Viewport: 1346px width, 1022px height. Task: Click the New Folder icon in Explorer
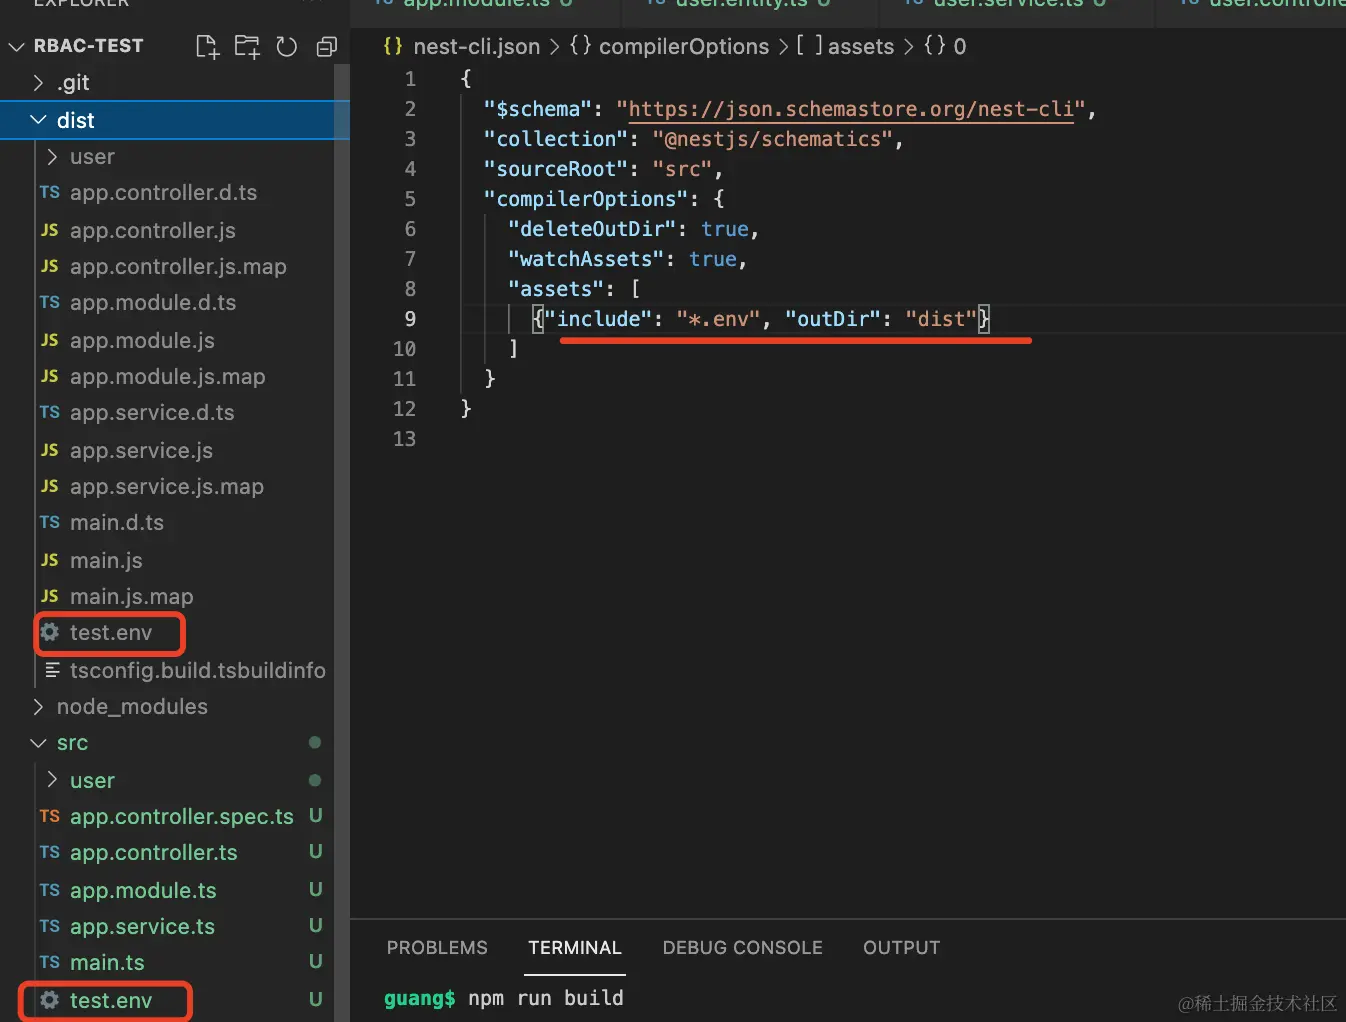coord(247,46)
